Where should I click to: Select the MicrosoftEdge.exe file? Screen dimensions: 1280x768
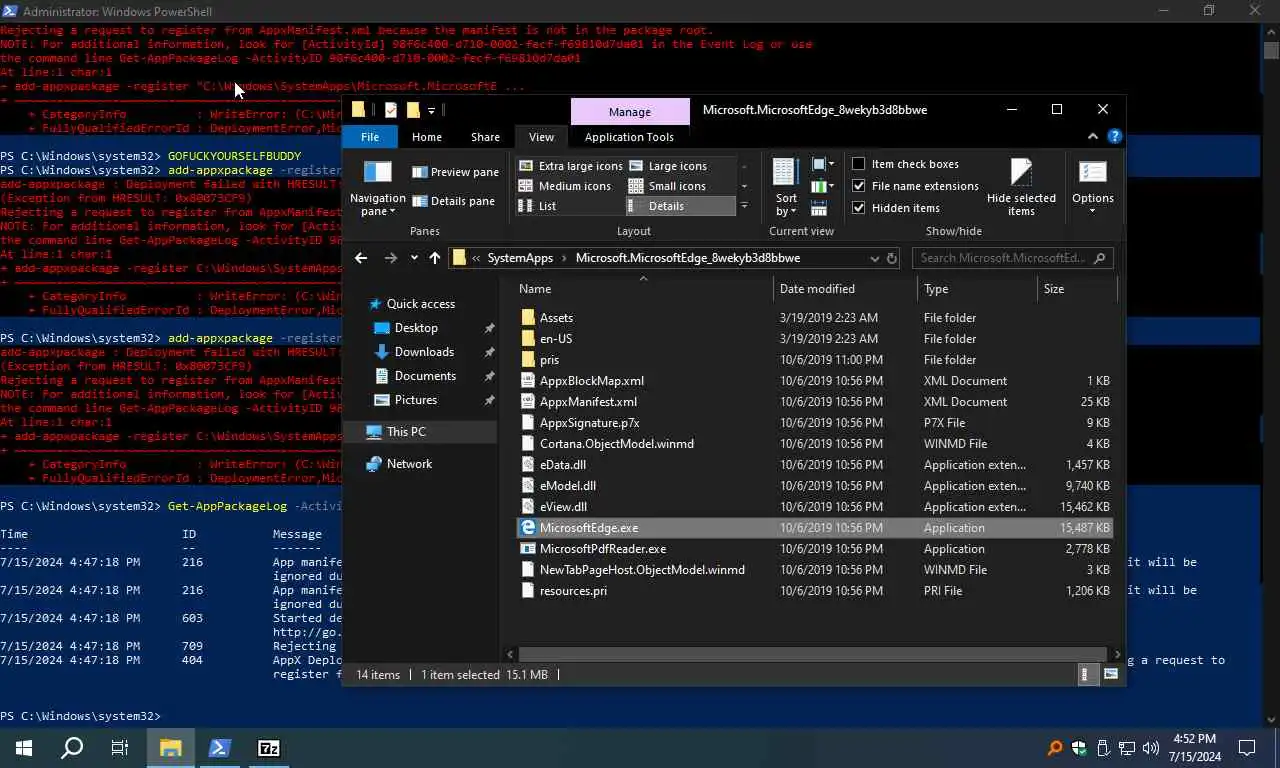tap(814, 528)
